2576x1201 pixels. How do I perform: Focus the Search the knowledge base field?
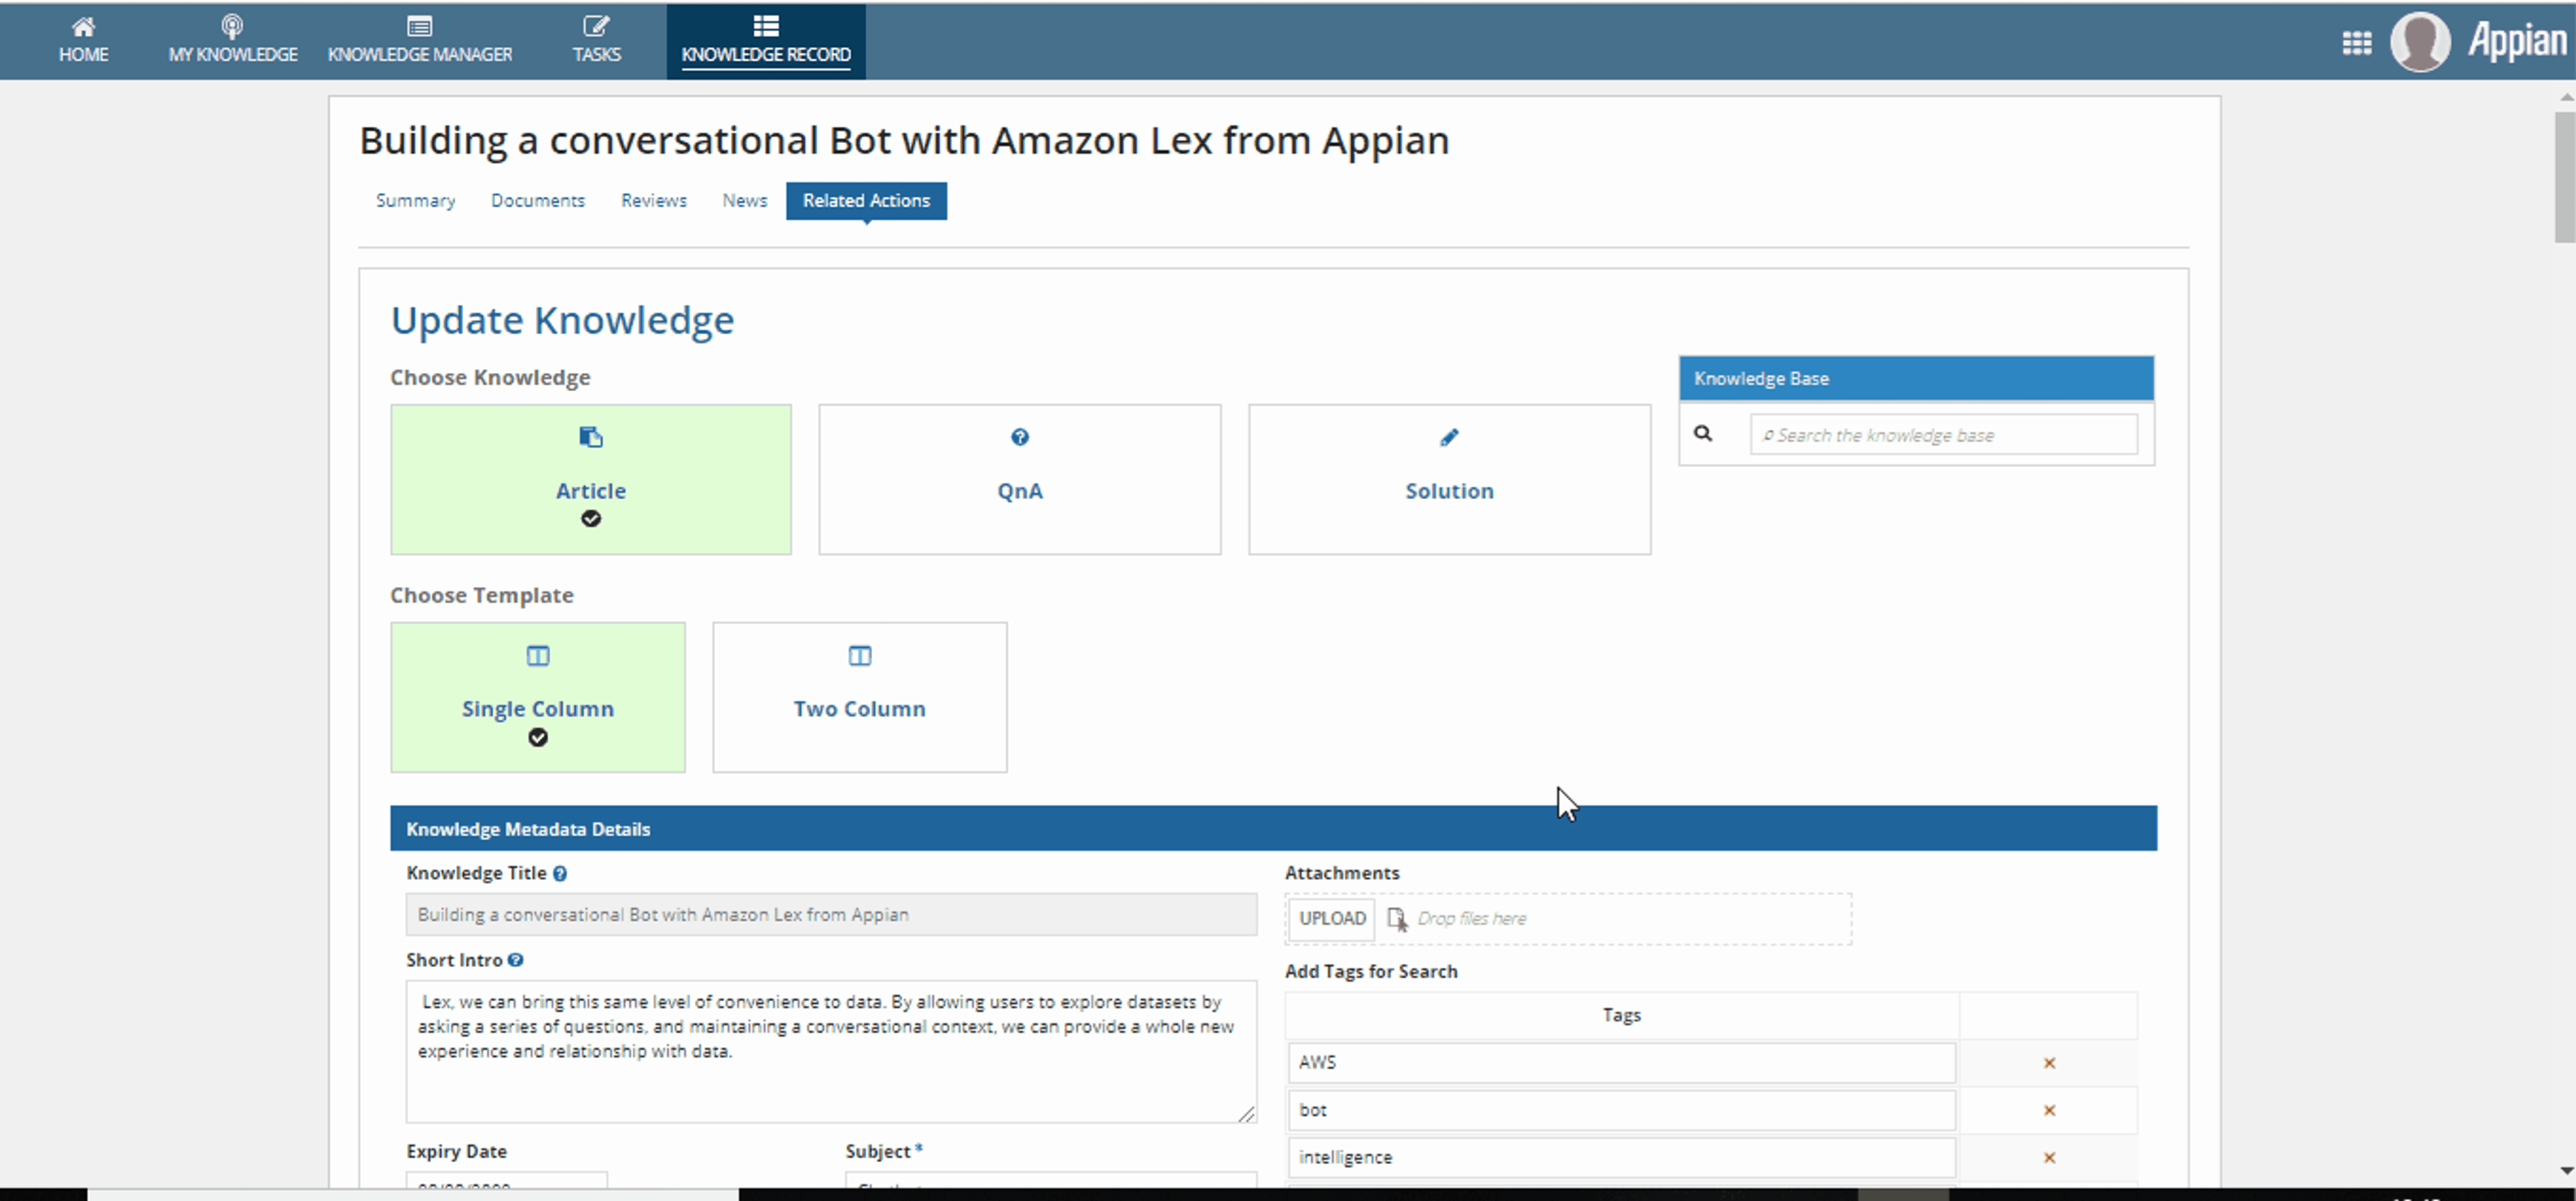pyautogui.click(x=1943, y=435)
